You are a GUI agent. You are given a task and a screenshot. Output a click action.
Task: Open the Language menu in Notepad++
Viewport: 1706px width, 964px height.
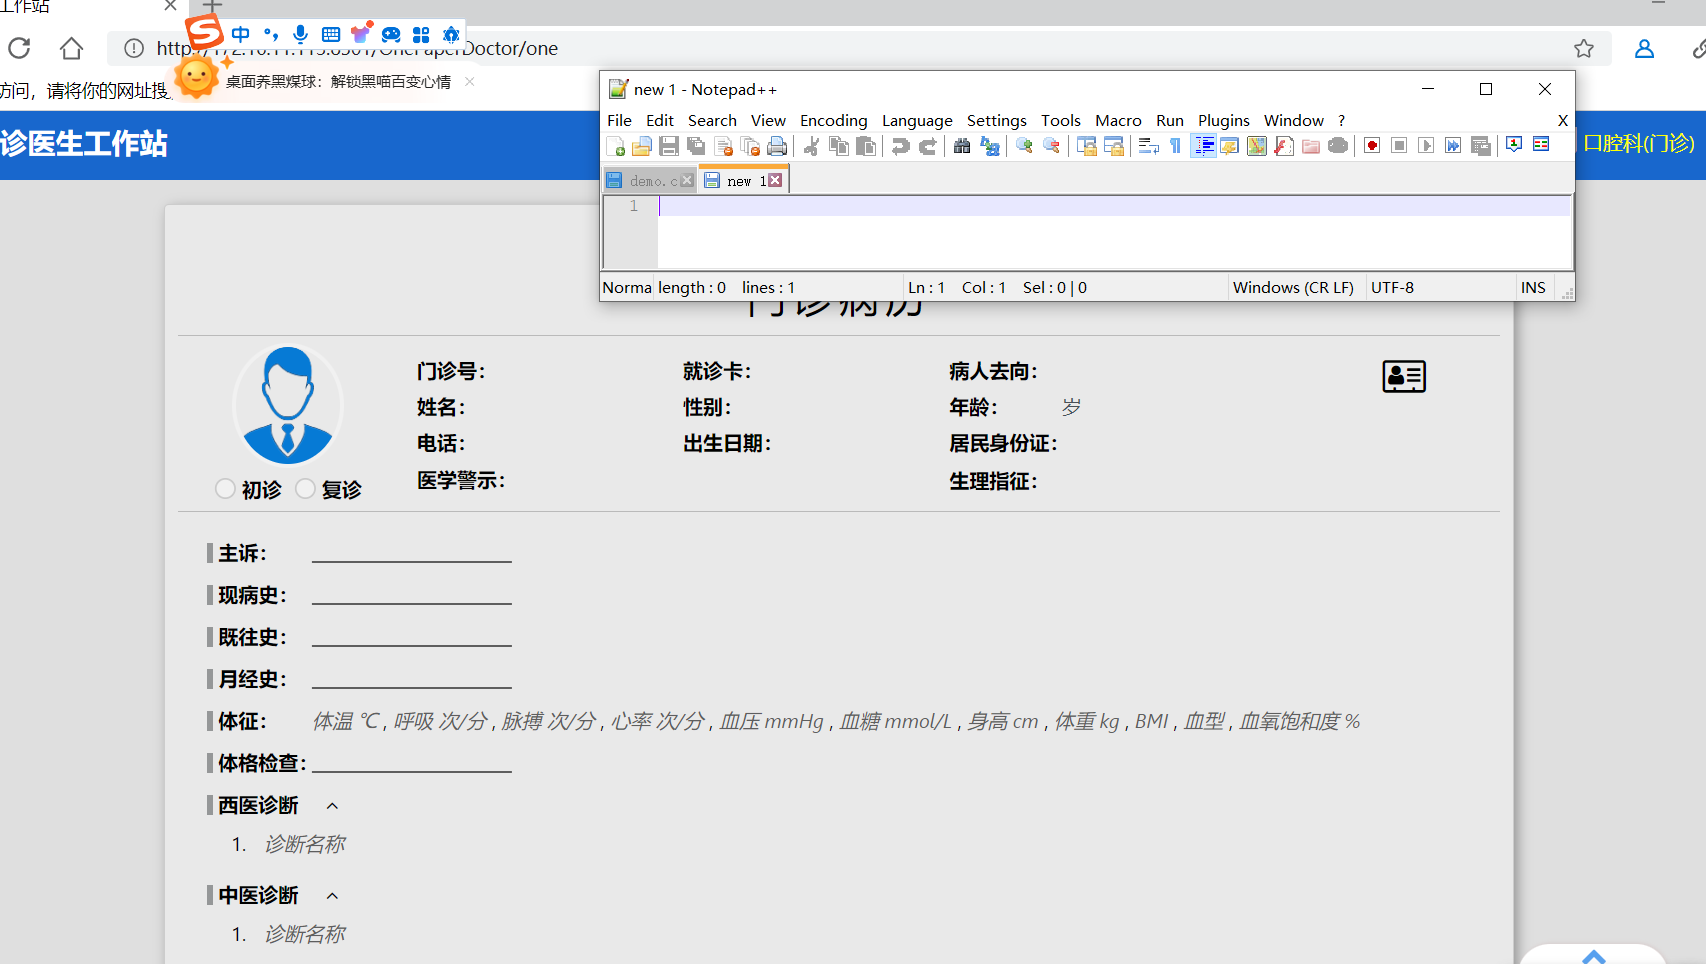[x=917, y=120]
